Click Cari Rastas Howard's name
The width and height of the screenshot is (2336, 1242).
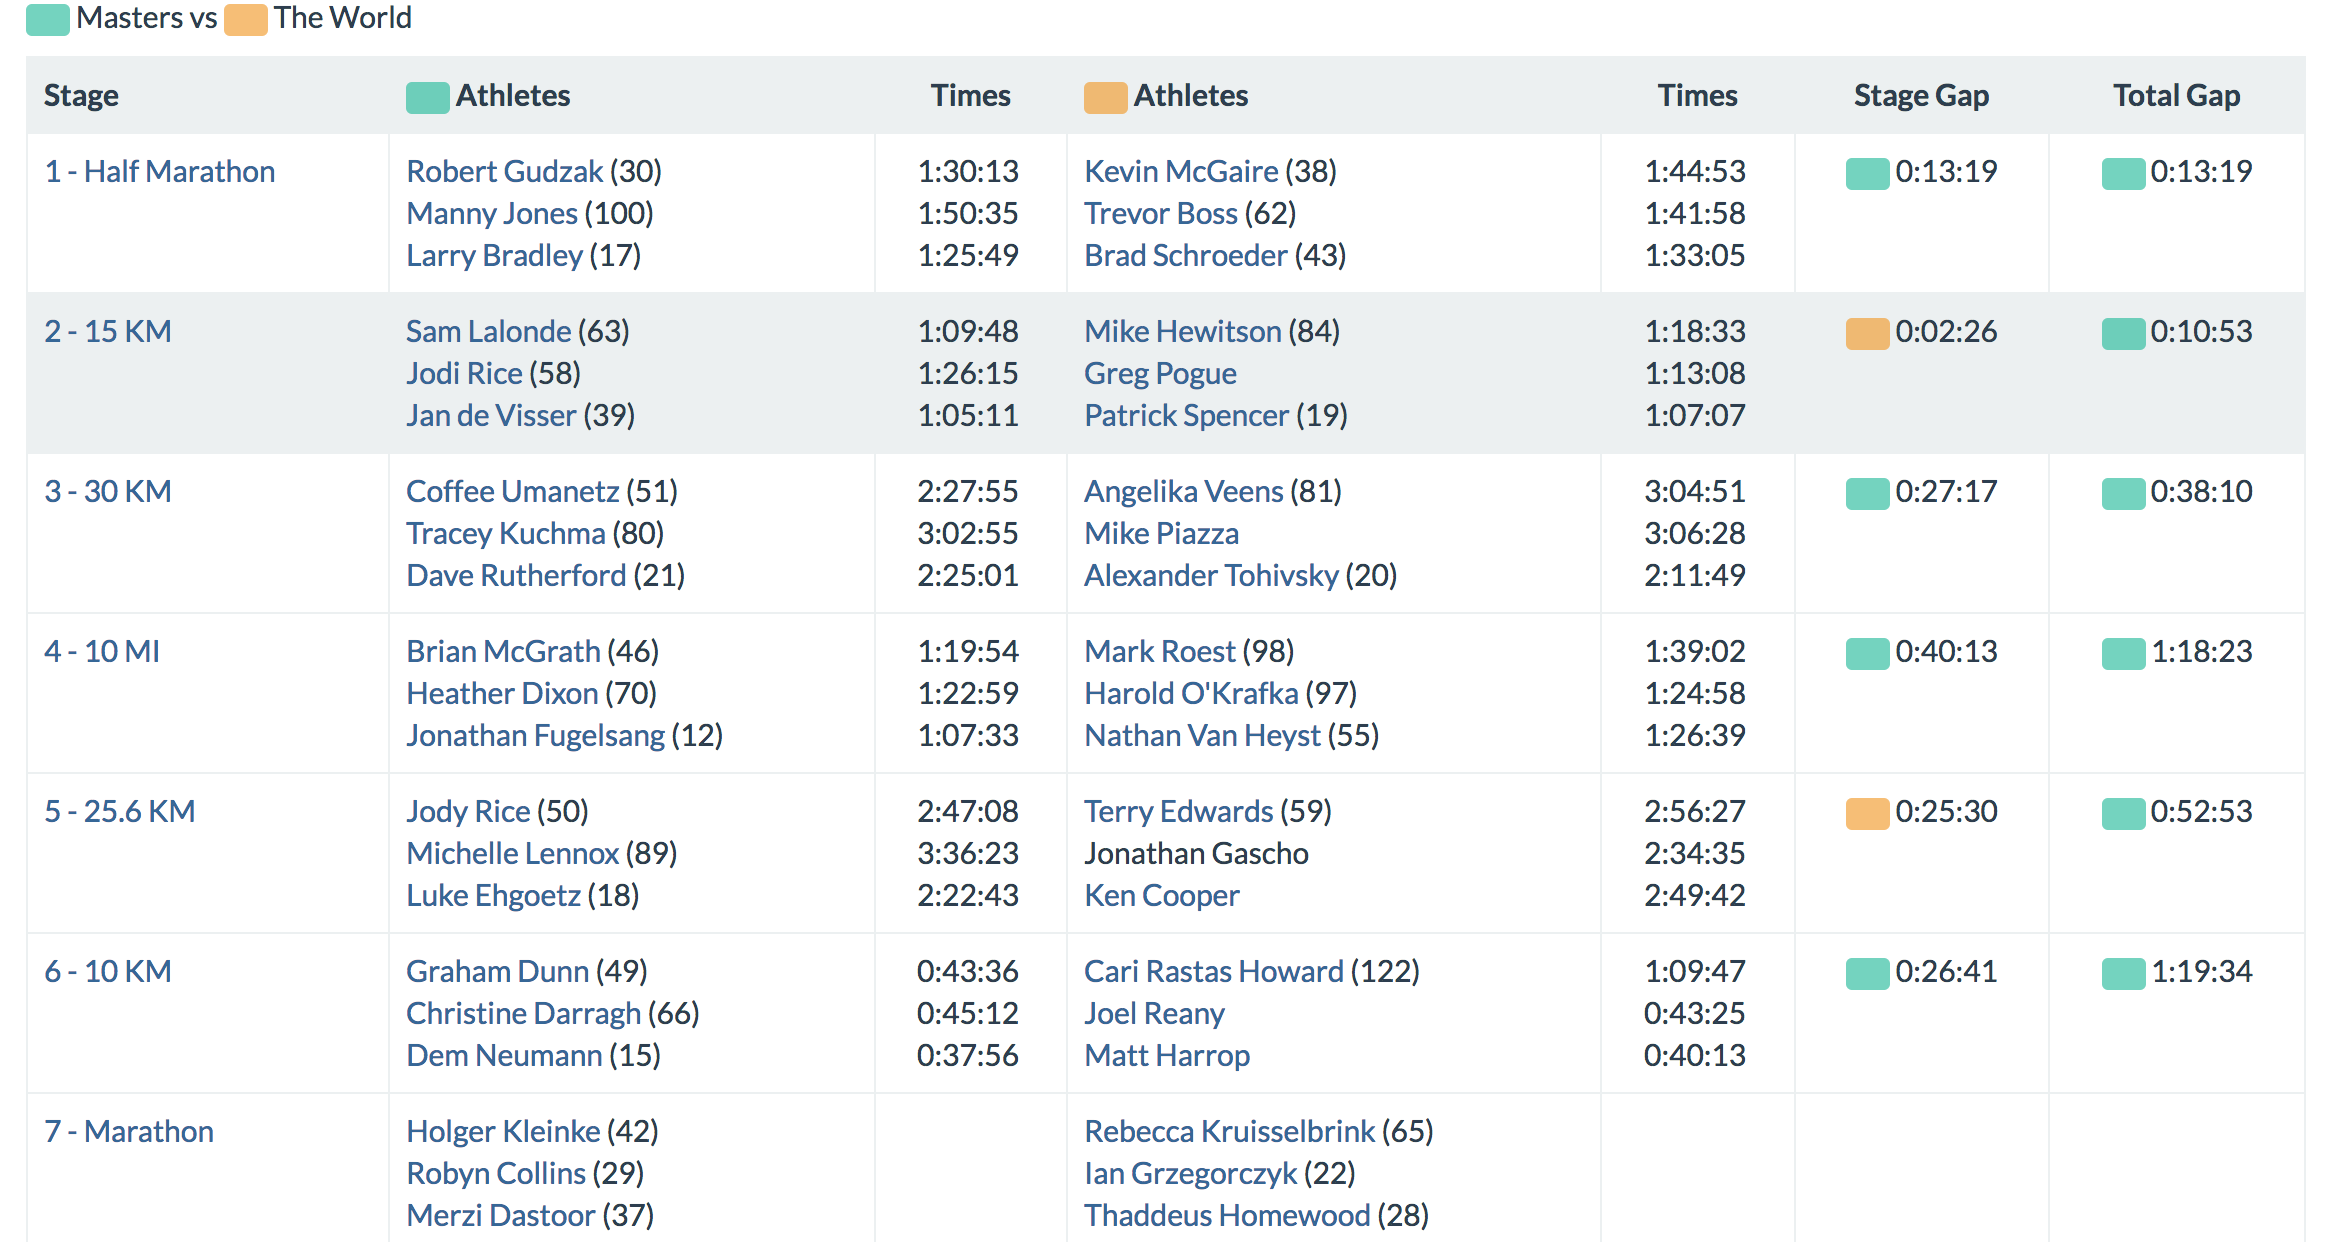click(1213, 971)
